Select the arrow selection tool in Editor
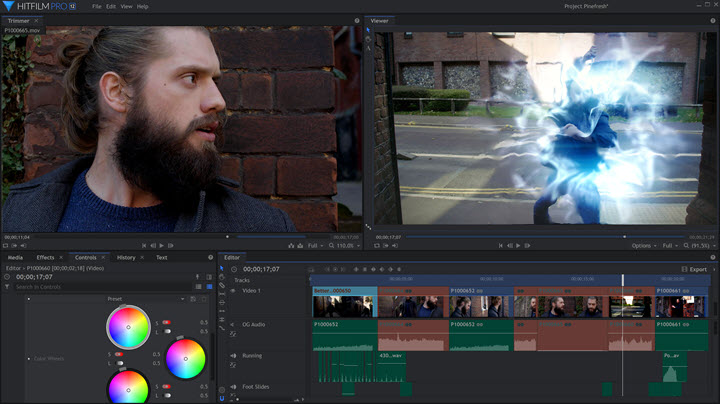The height and width of the screenshot is (404, 720). coord(222,269)
